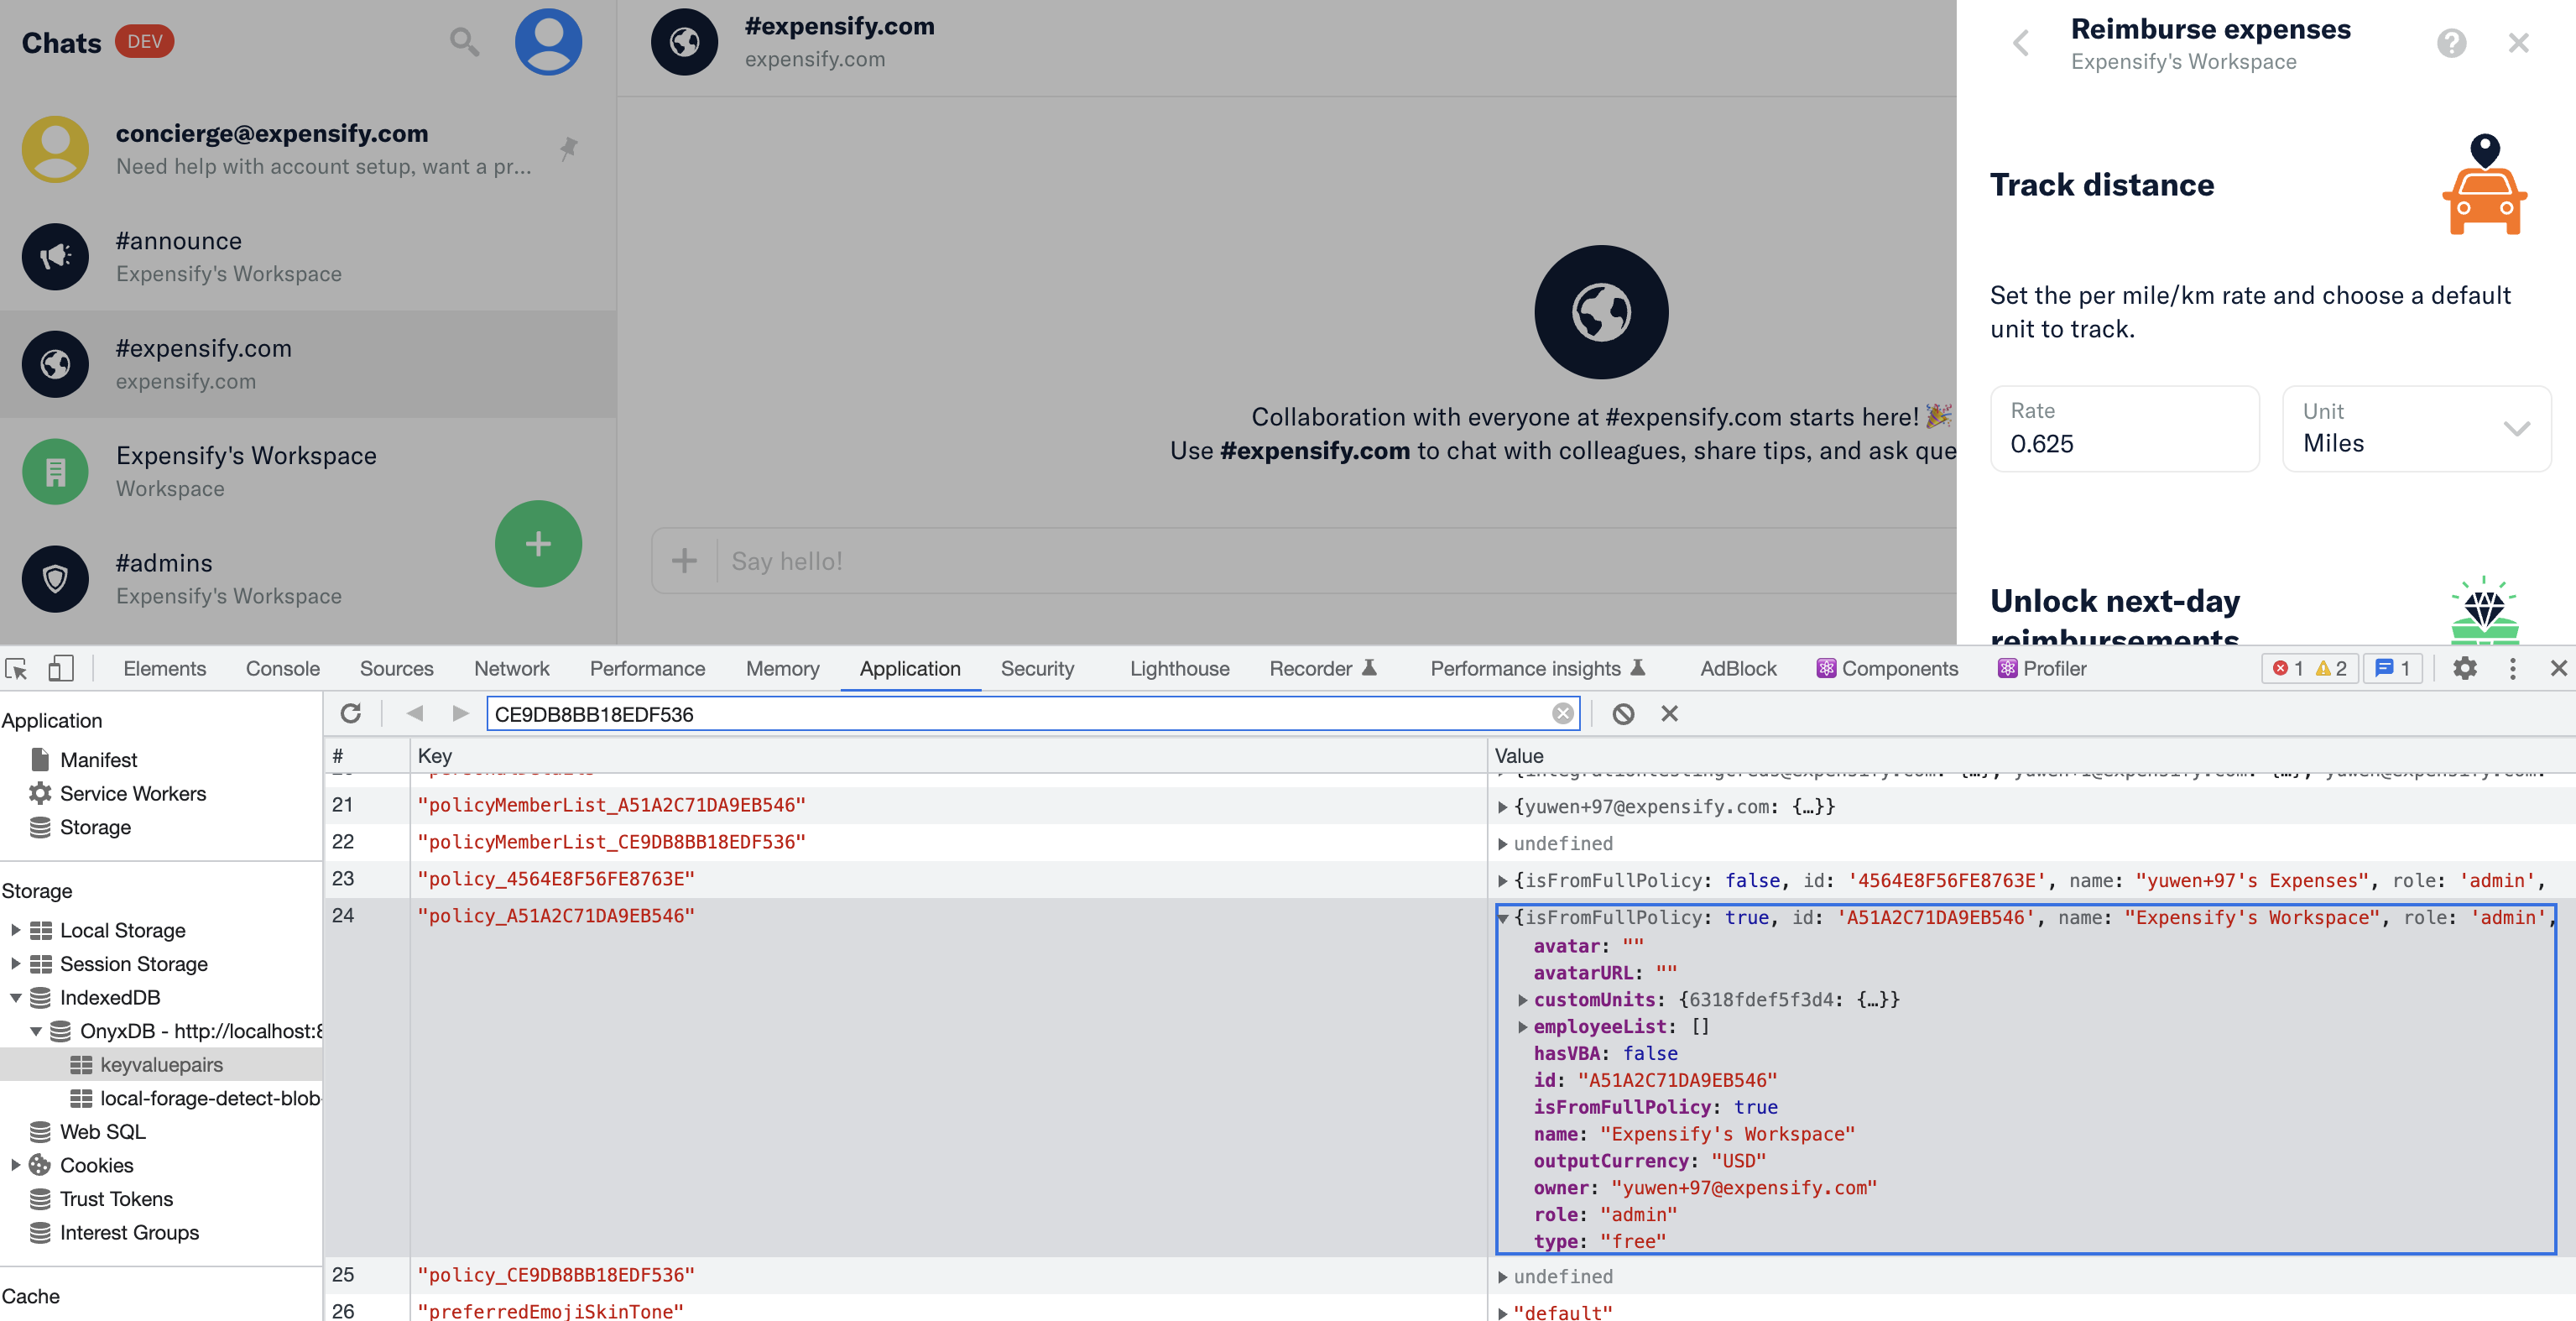Image resolution: width=2576 pixels, height=1321 pixels.
Task: Click back arrow in Reimburse expenses panel
Action: click(x=2021, y=43)
